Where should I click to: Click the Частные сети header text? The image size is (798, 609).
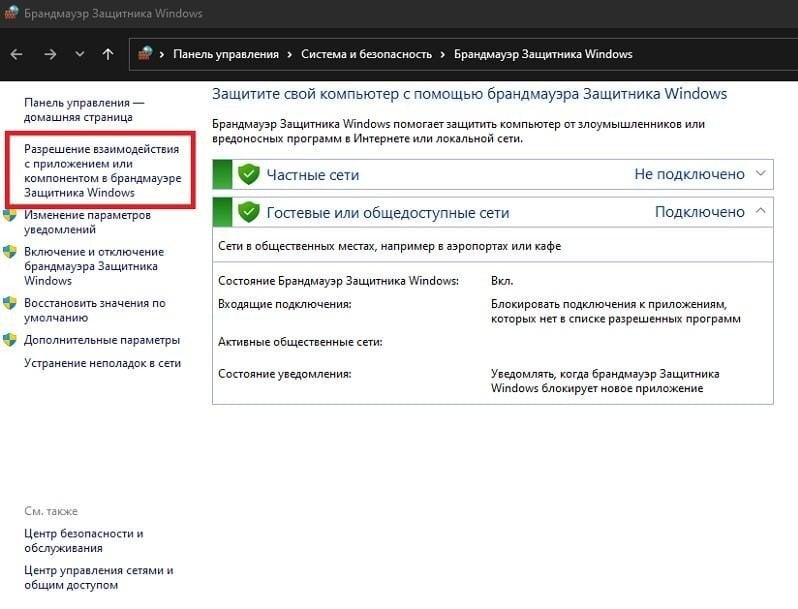[313, 175]
